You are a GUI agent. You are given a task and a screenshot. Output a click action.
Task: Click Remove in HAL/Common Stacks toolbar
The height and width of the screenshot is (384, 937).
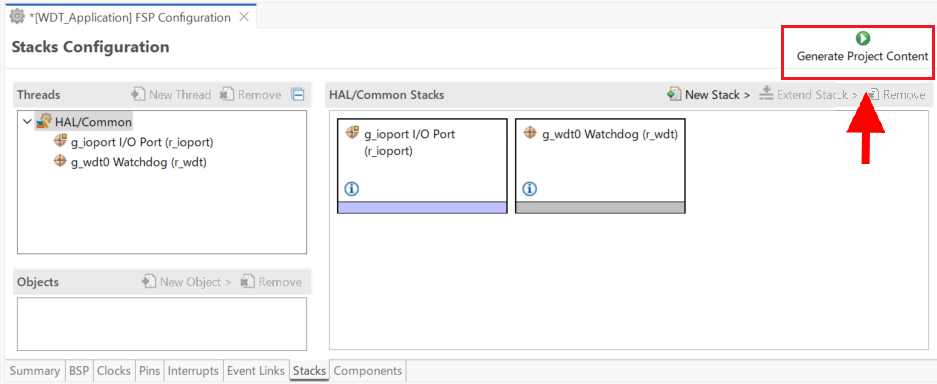click(x=895, y=94)
